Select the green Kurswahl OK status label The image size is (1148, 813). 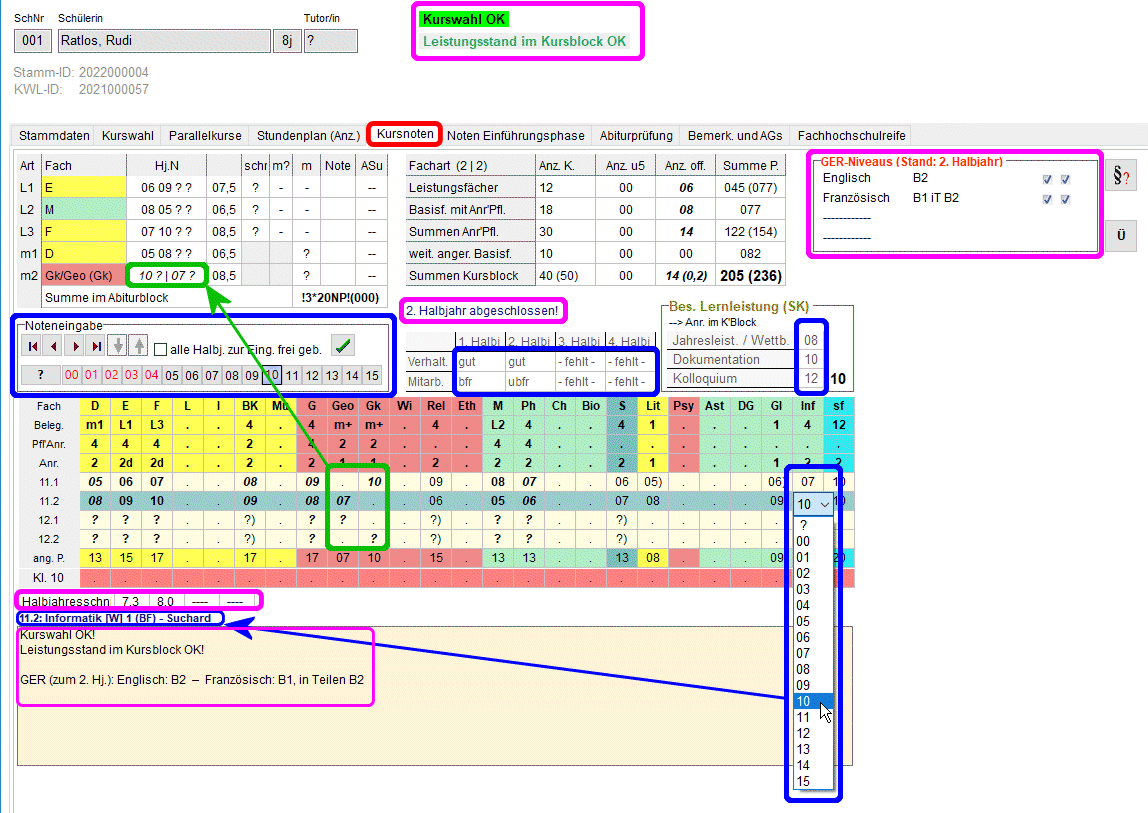point(464,19)
